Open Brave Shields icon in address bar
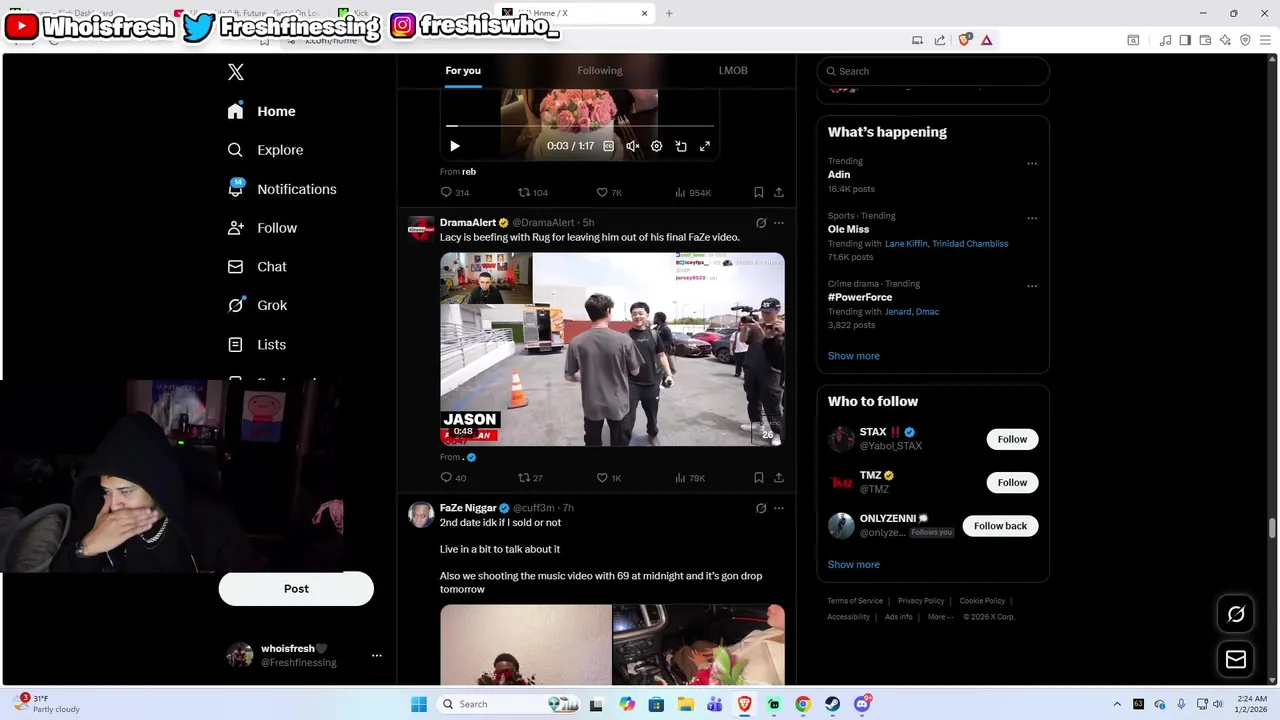Image resolution: width=1280 pixels, height=720 pixels. [x=965, y=40]
